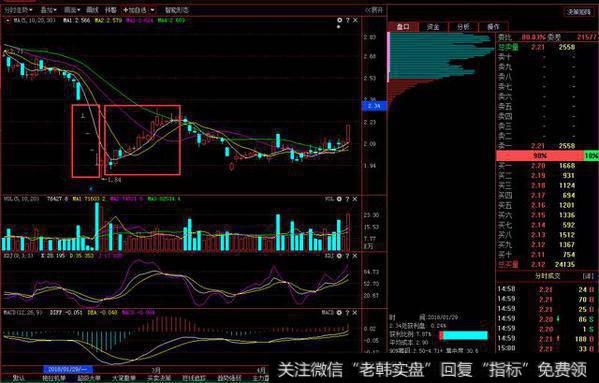This screenshot has width=599, height=383.
Task: Switch to the 操作 tab
Action: tap(493, 27)
